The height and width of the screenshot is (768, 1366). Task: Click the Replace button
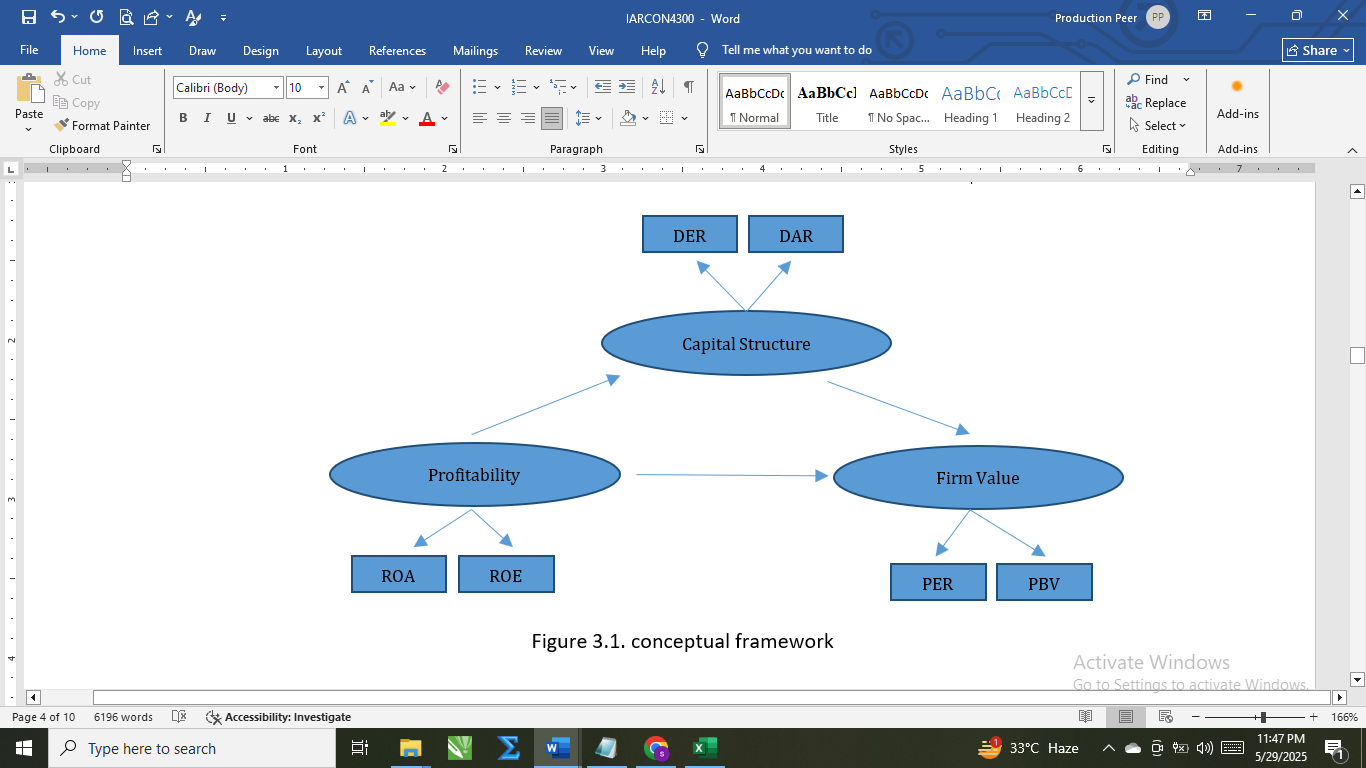click(1156, 103)
